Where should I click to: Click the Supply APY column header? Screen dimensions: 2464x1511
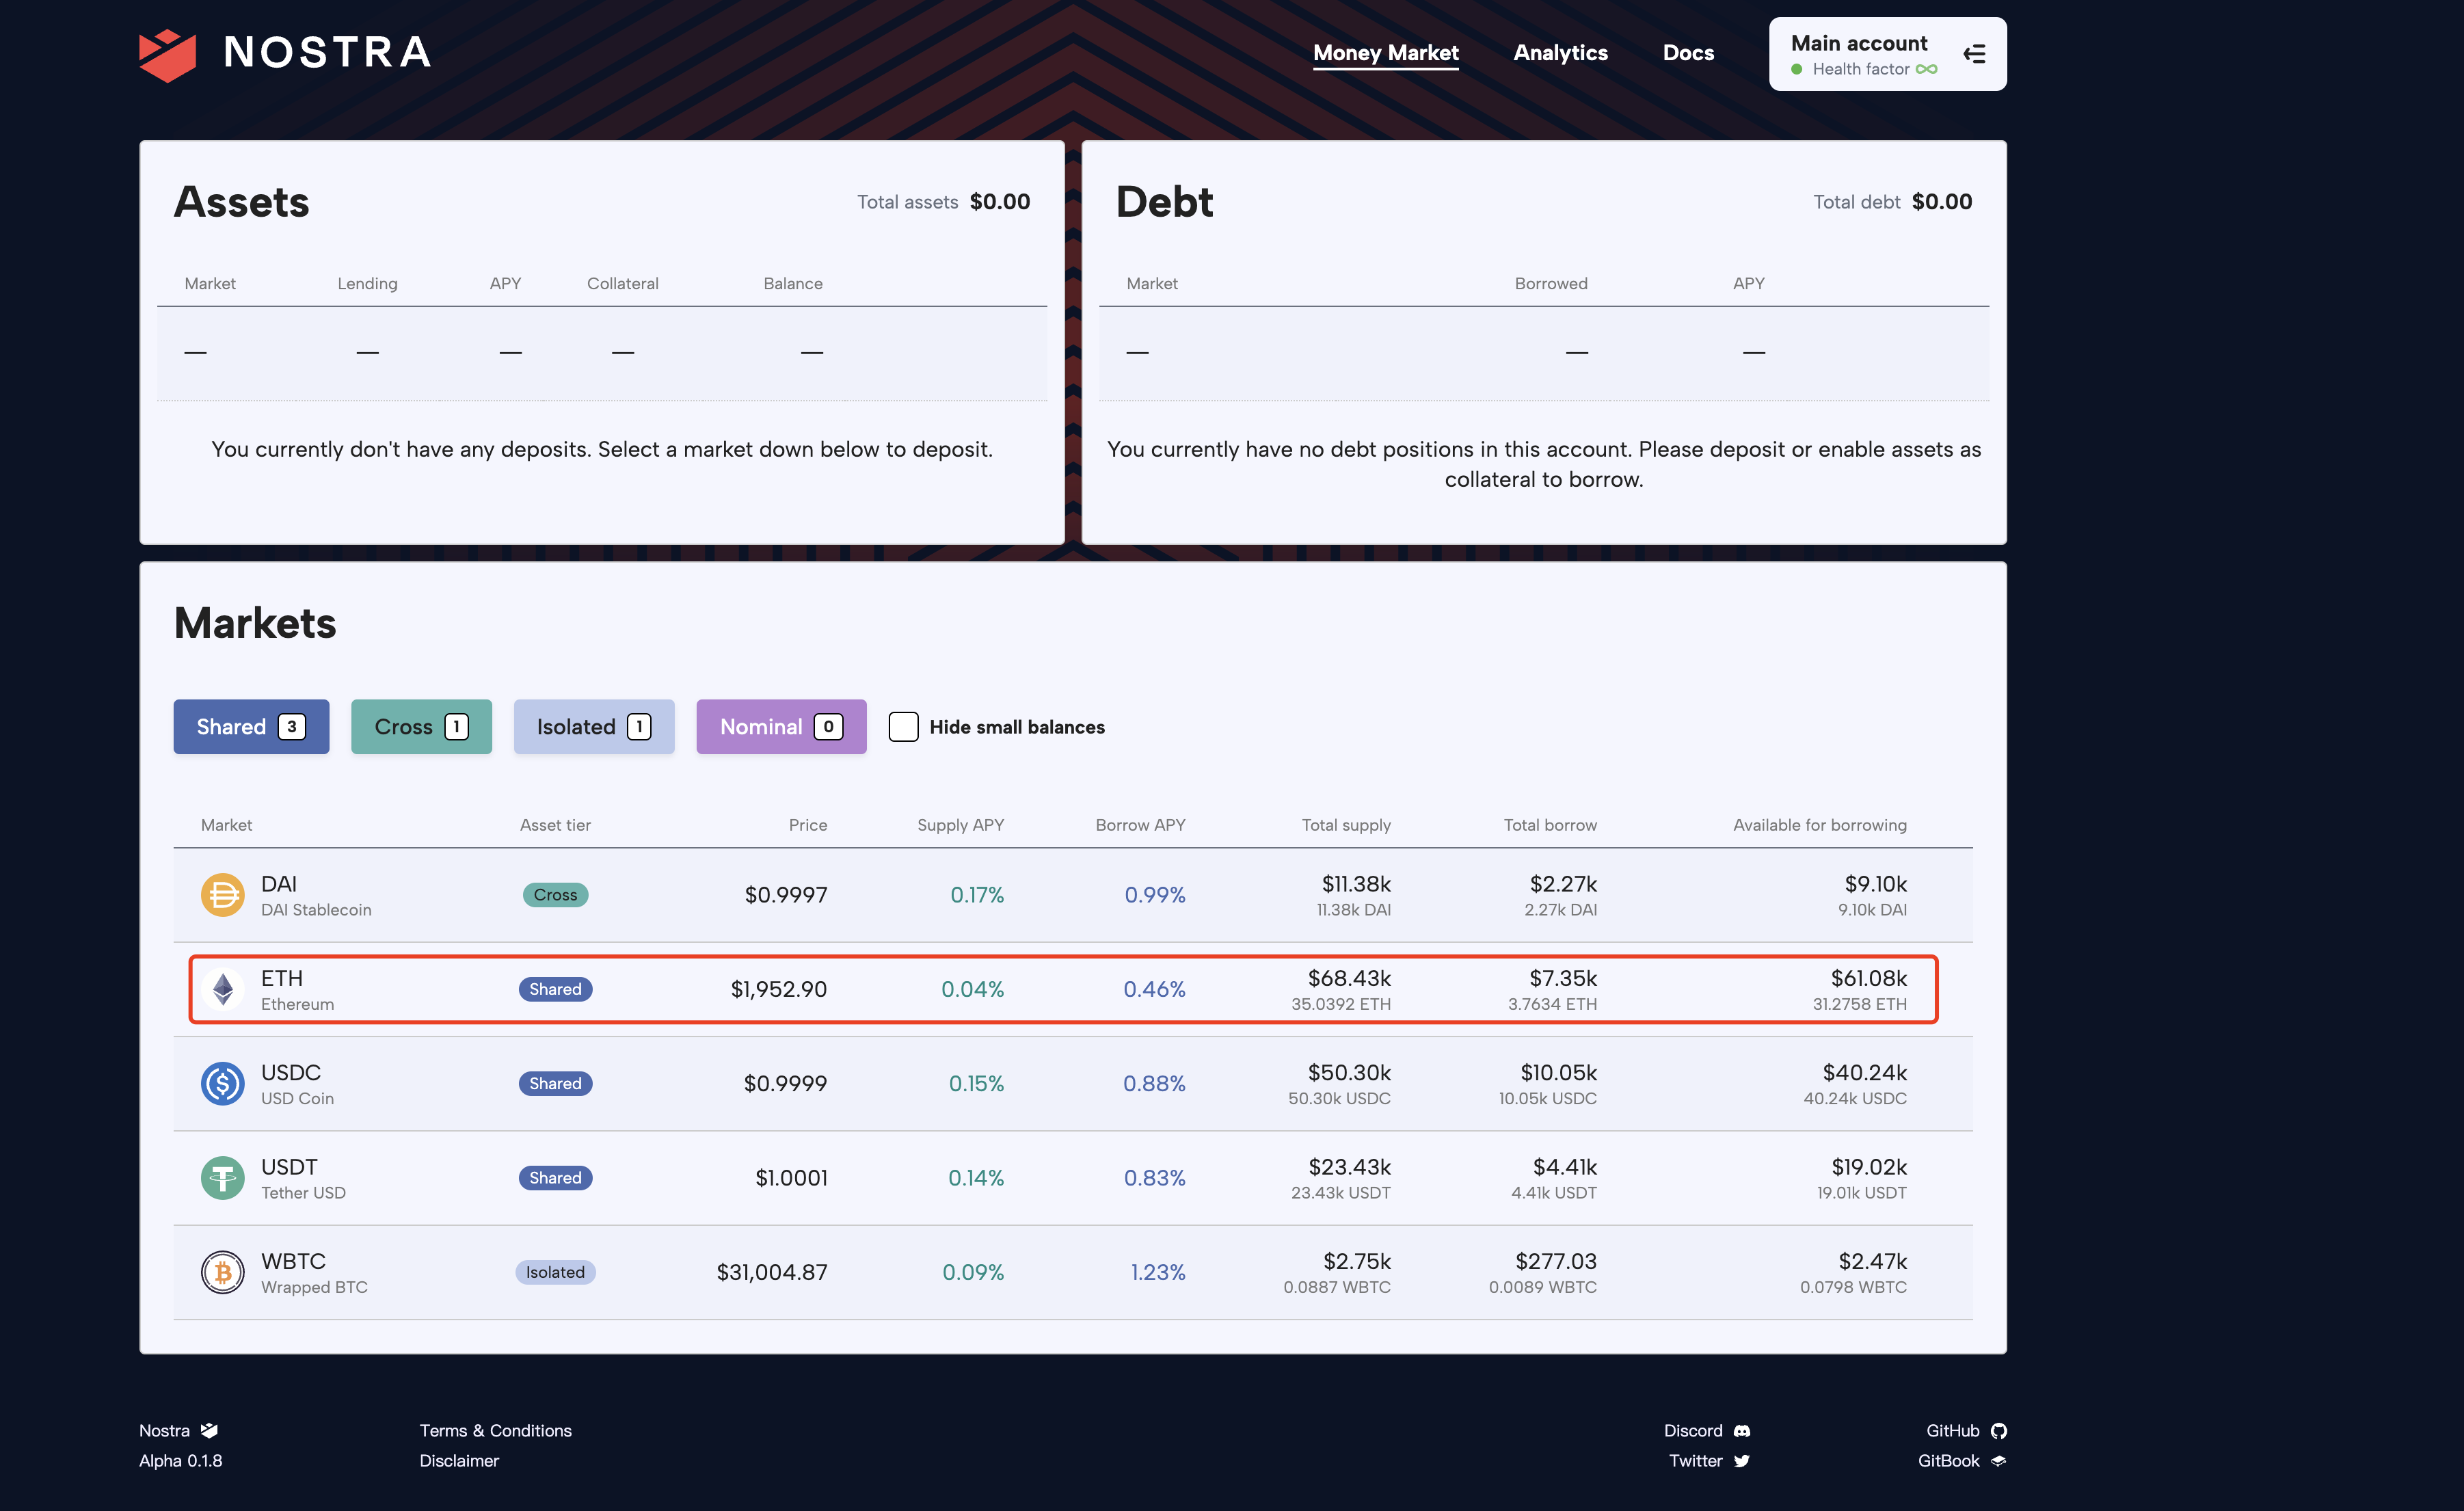coord(960,825)
